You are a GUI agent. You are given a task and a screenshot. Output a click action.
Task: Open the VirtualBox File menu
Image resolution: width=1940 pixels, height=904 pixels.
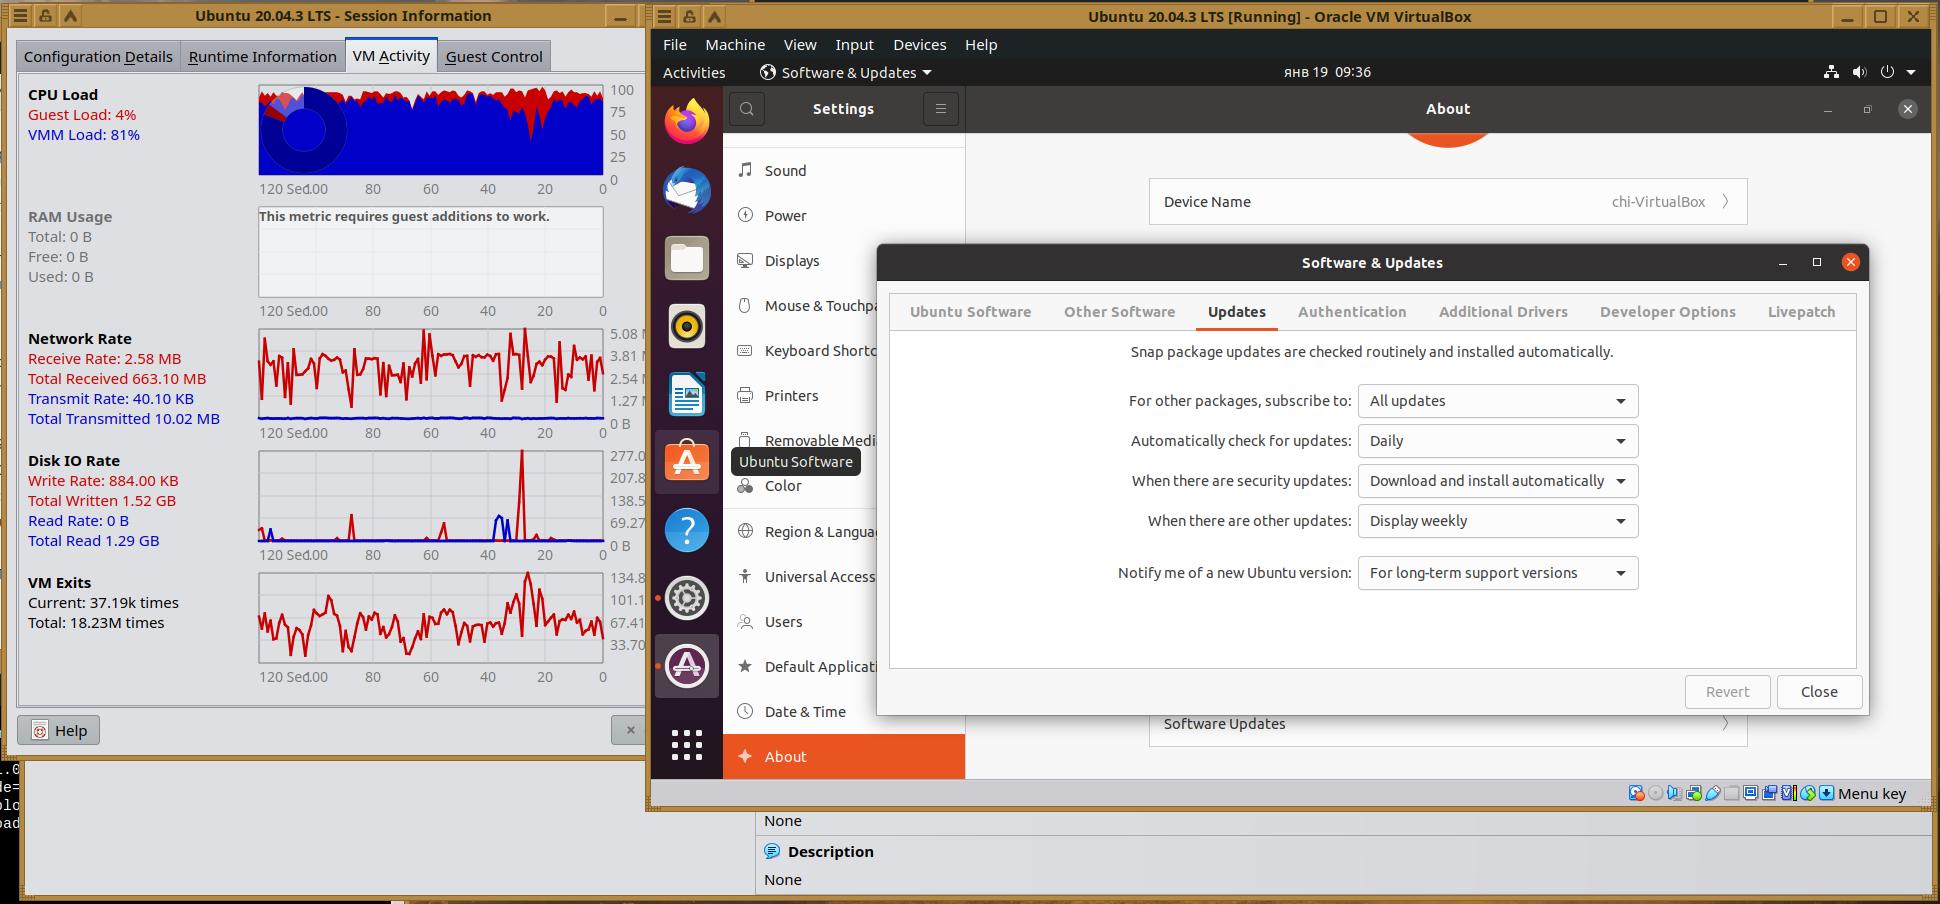(675, 44)
